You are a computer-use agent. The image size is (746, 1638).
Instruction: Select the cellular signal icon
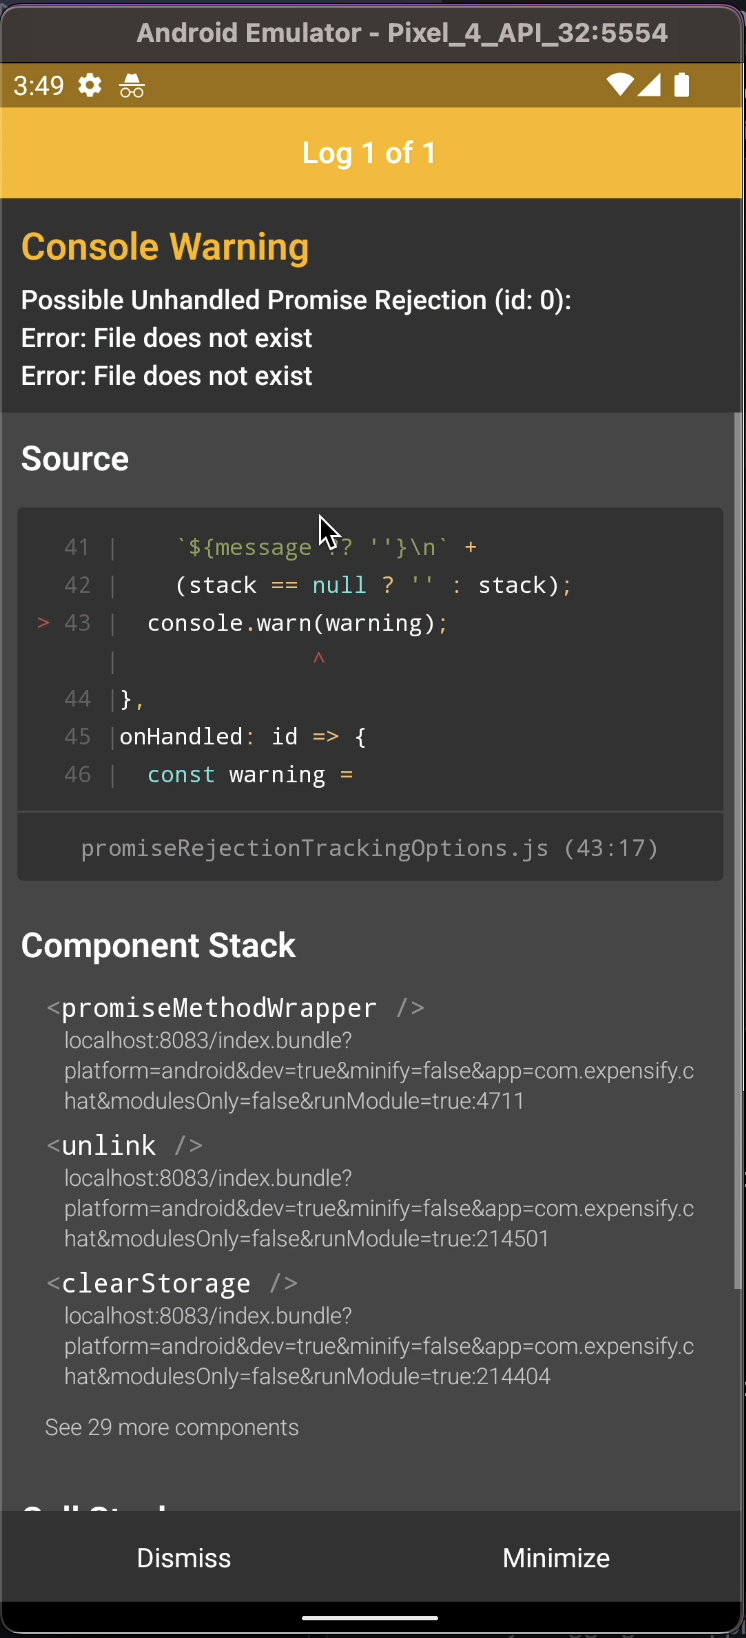[650, 85]
